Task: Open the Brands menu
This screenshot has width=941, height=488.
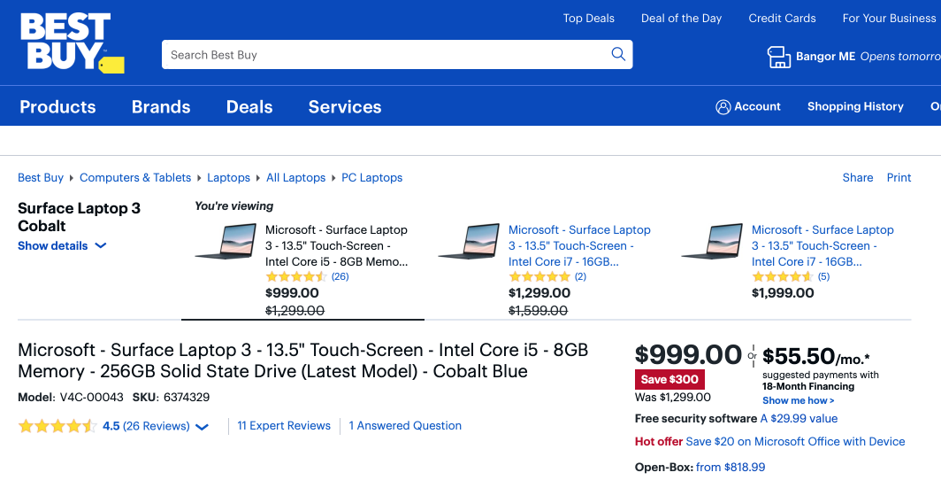Action: coord(160,107)
